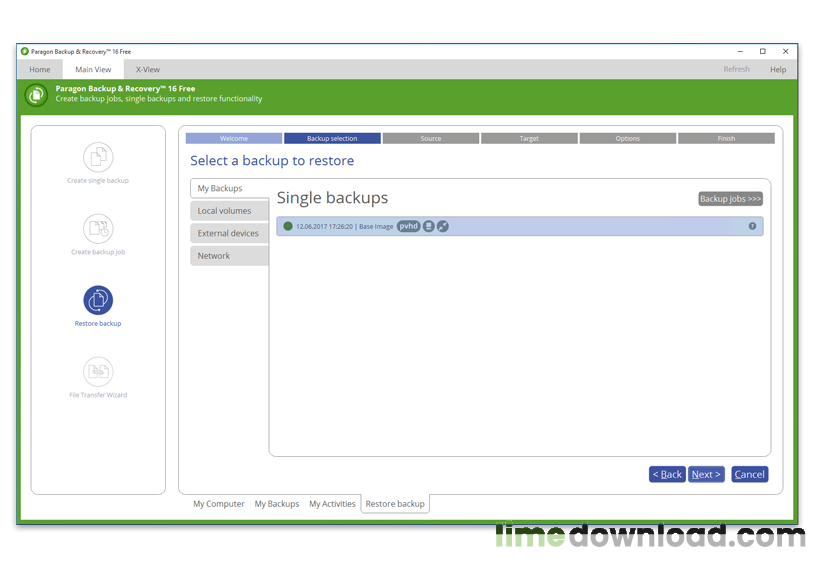
Task: Select the Restore backup icon
Action: (98, 300)
